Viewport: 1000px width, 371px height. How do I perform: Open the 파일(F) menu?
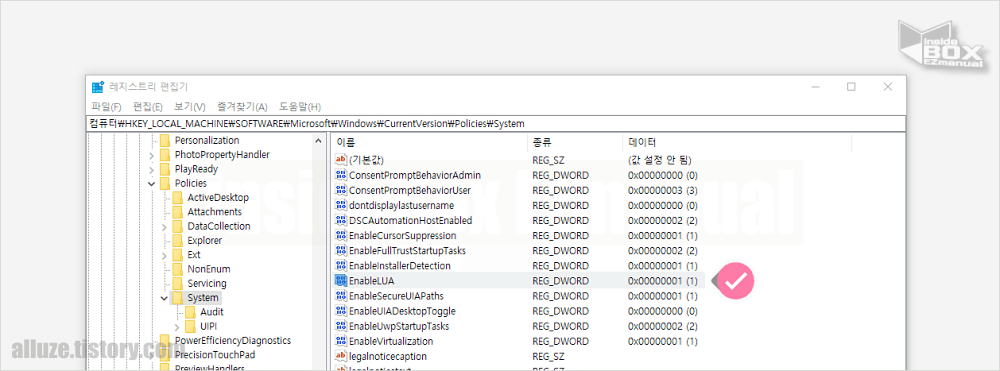pyautogui.click(x=106, y=106)
